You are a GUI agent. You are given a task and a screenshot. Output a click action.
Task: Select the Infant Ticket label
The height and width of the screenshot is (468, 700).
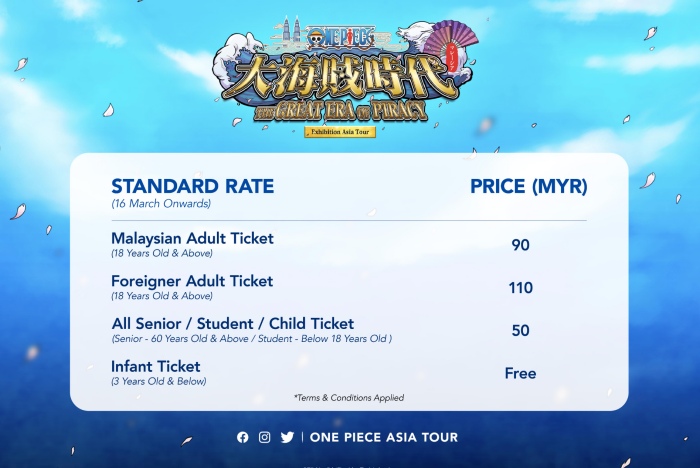click(156, 366)
